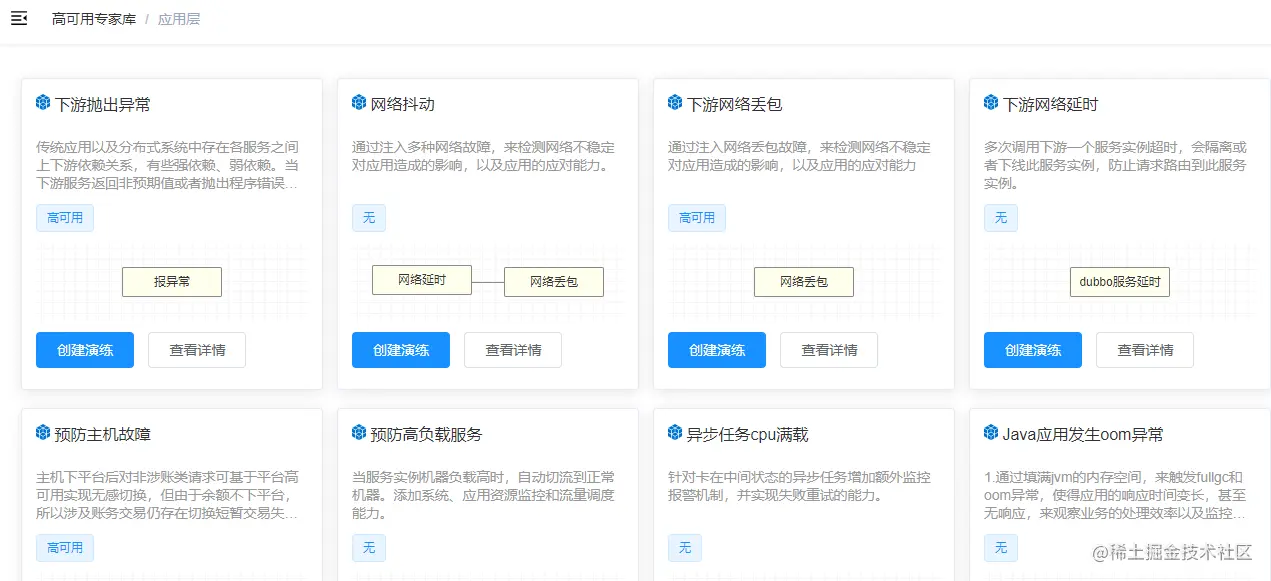The height and width of the screenshot is (581, 1271).
Task: Open the 网络抖动 card title
Action: pos(403,104)
